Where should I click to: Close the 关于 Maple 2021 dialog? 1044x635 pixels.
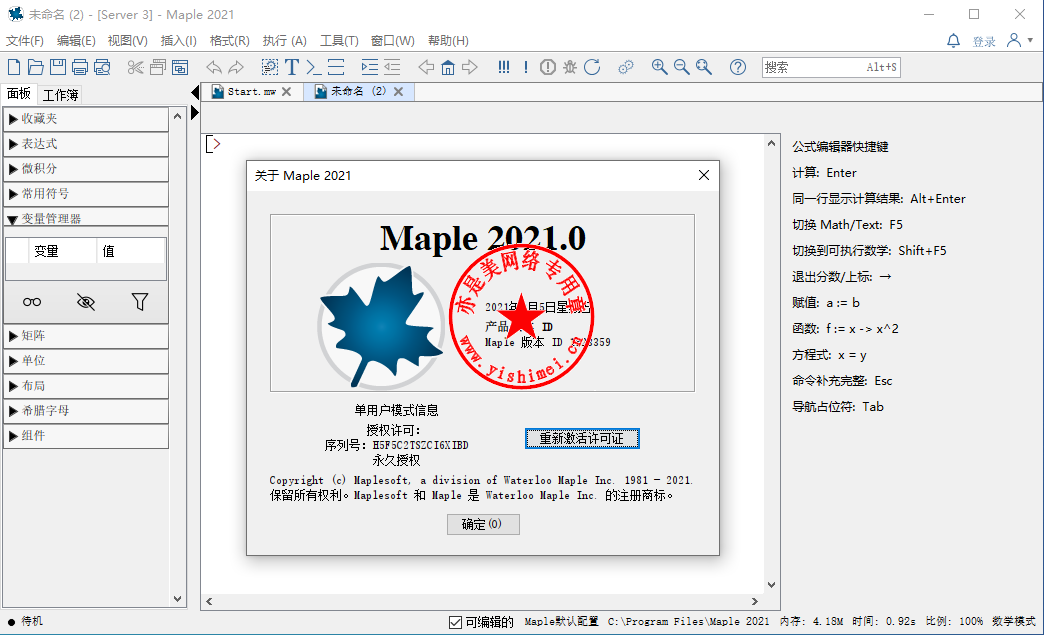point(704,175)
